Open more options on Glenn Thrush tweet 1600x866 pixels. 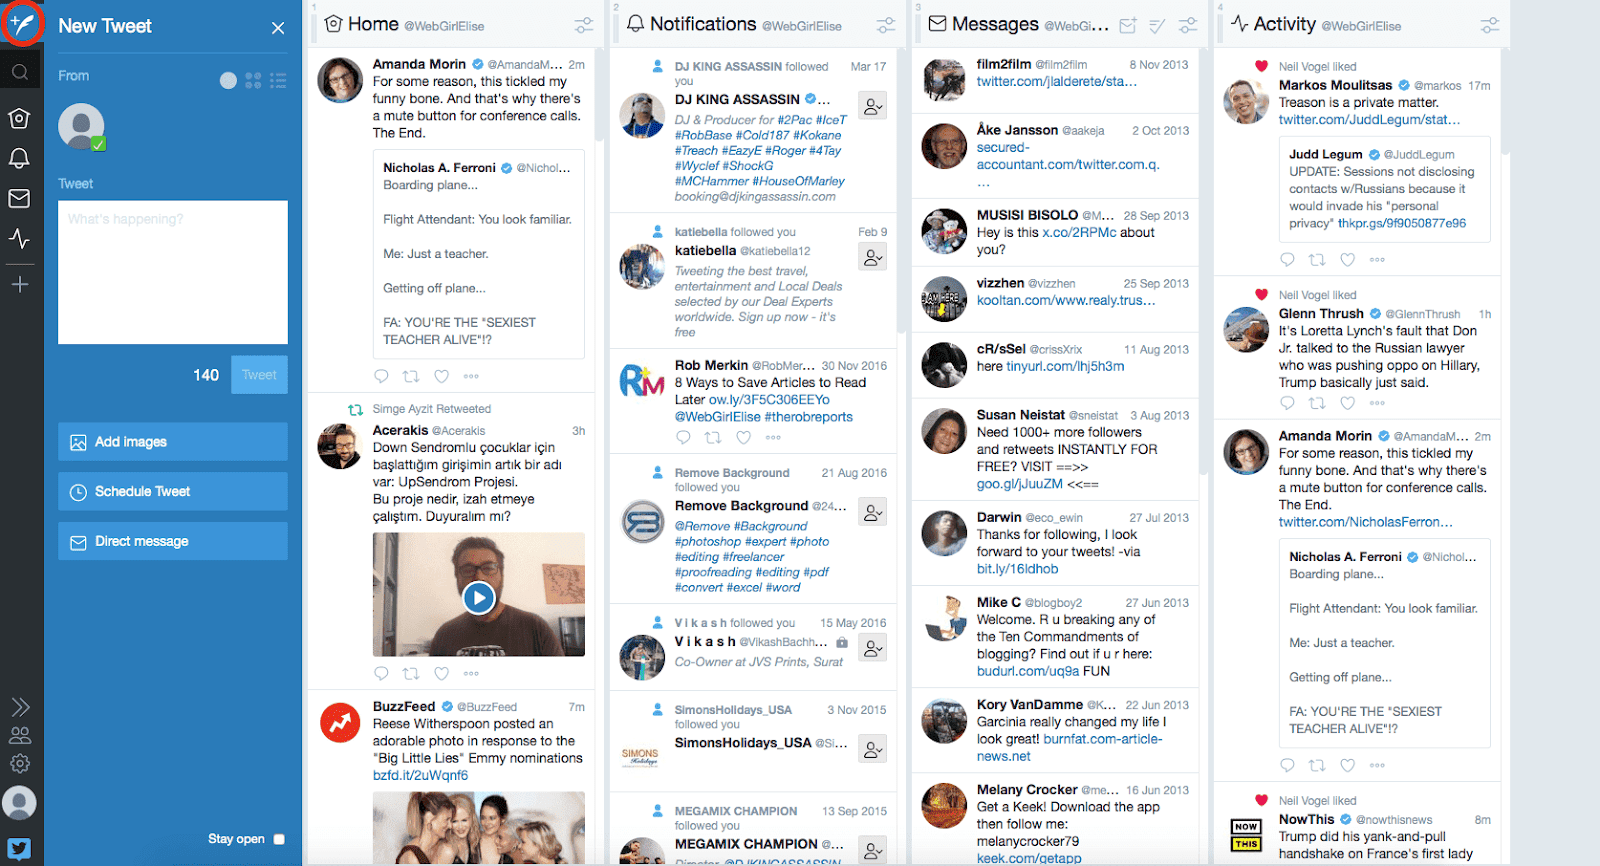click(1378, 403)
